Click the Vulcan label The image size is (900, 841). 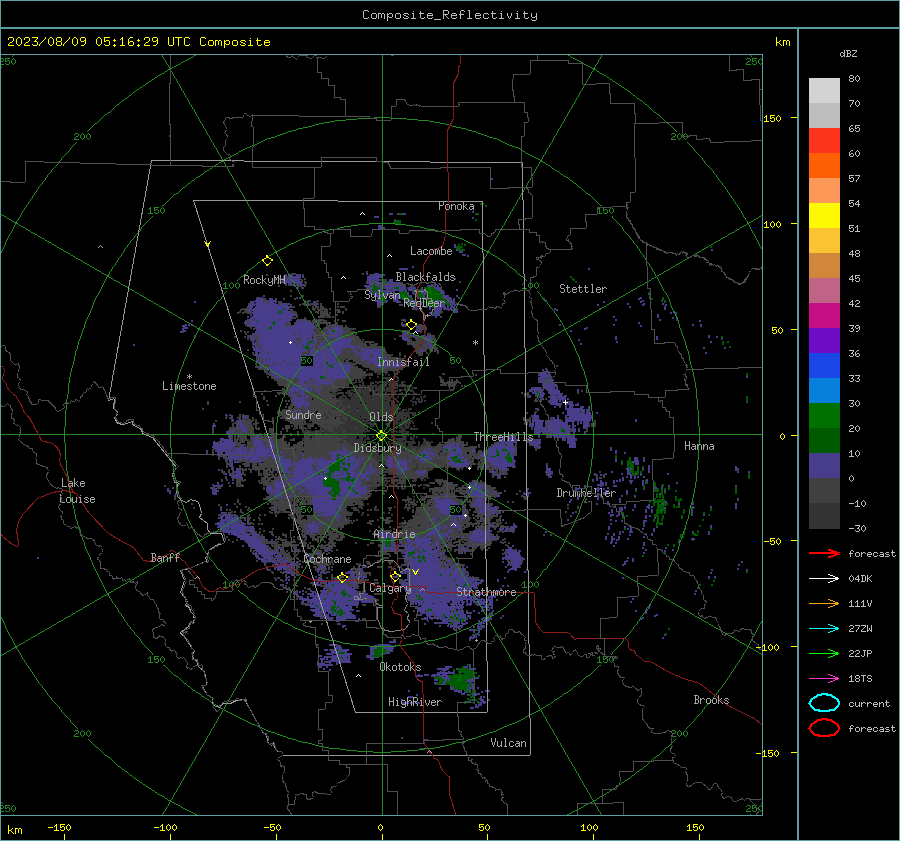click(508, 743)
